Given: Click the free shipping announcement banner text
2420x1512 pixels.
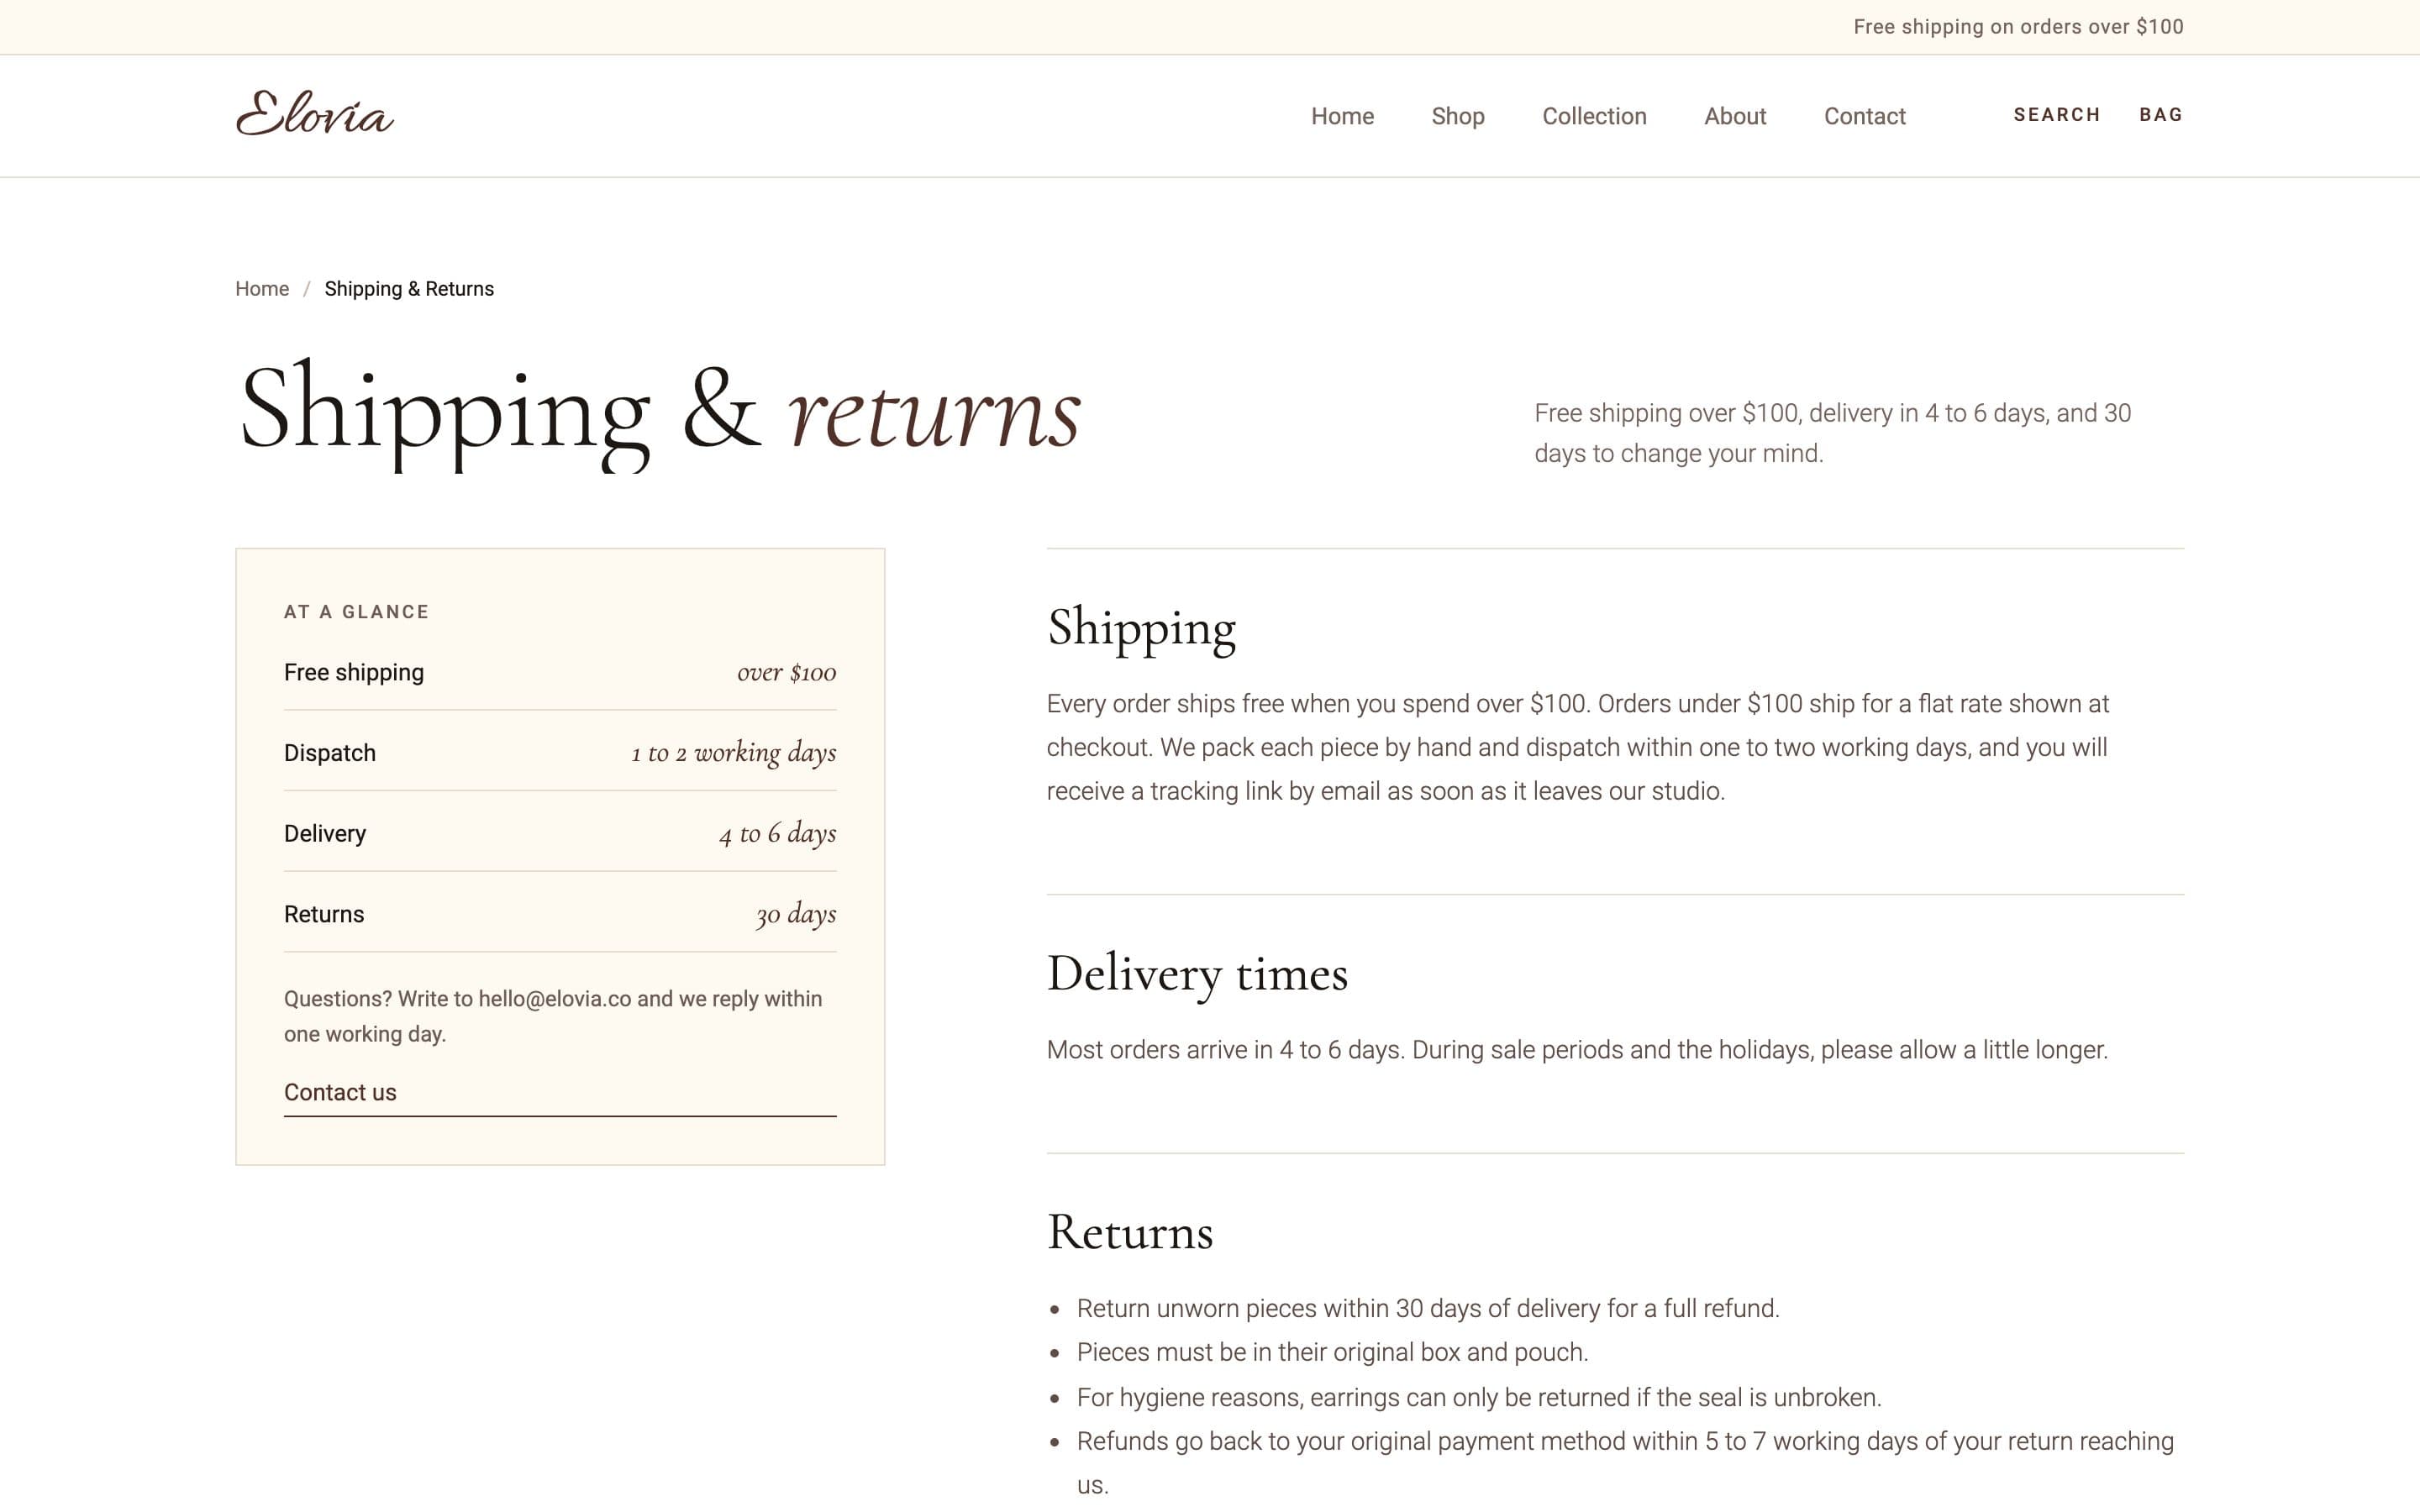Looking at the screenshot, I should click(2018, 27).
